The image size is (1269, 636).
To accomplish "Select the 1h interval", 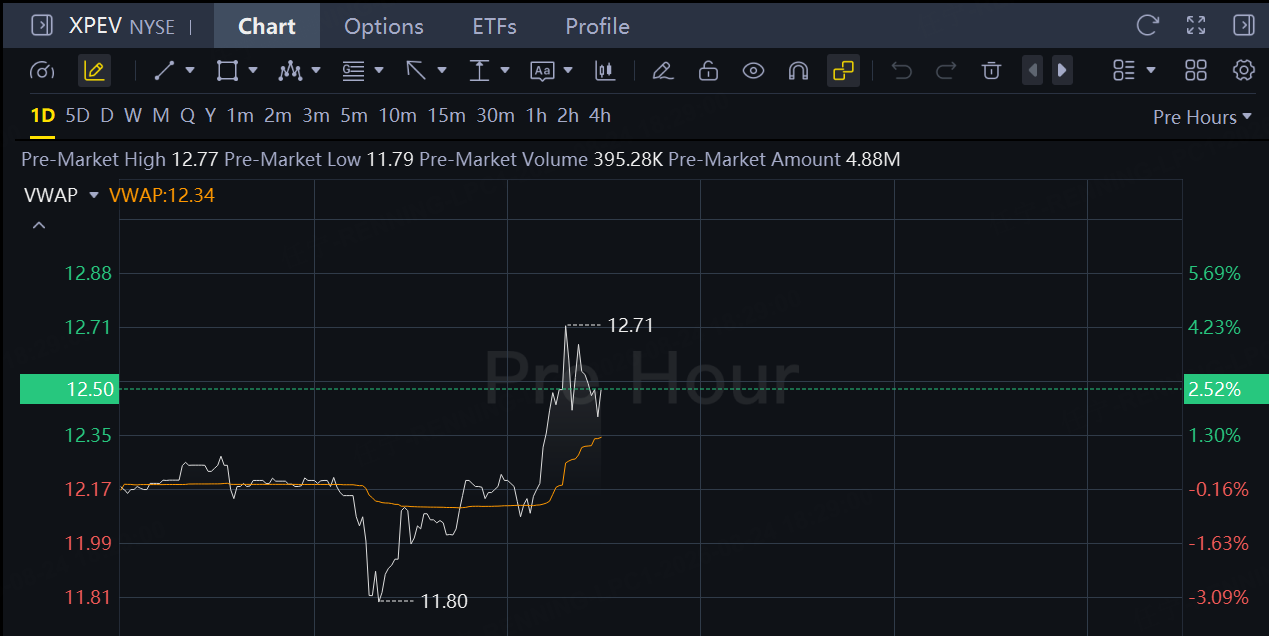I will pos(536,116).
